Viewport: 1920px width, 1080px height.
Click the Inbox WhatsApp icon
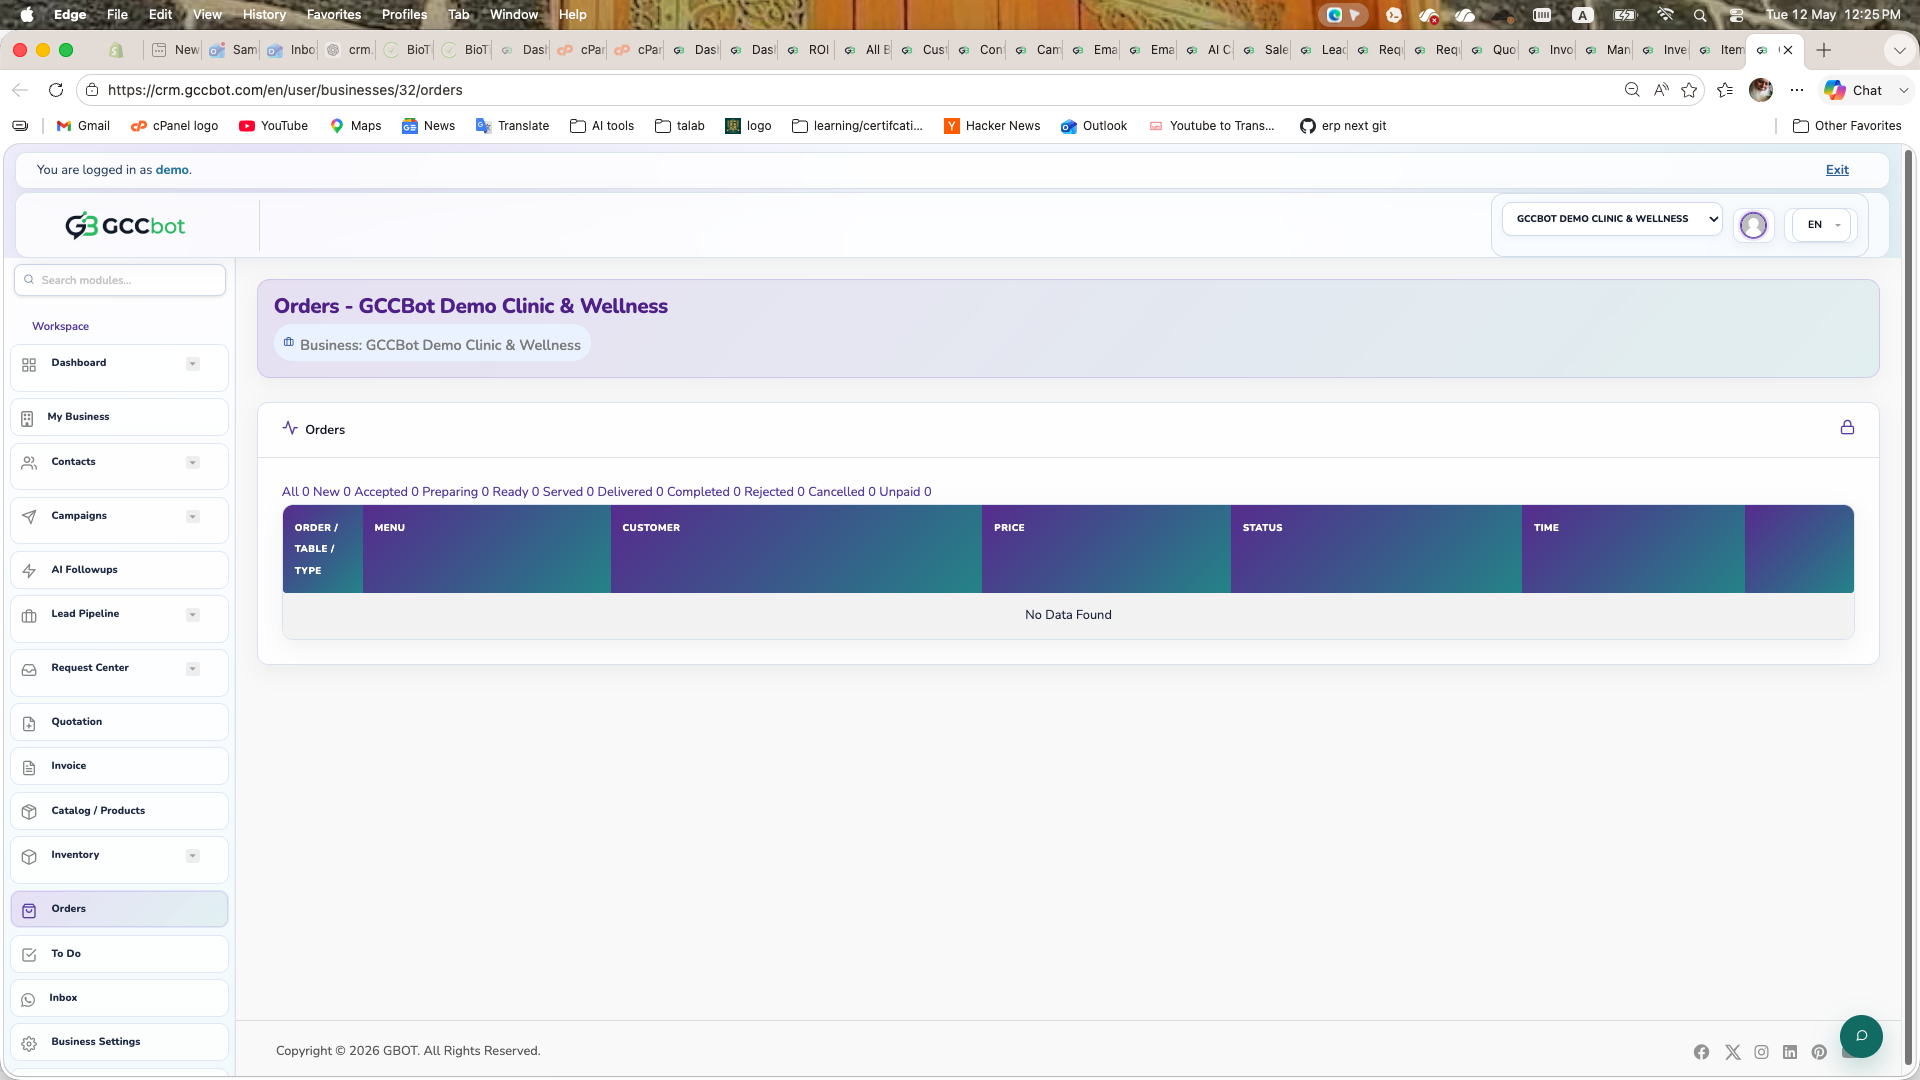[x=28, y=999]
